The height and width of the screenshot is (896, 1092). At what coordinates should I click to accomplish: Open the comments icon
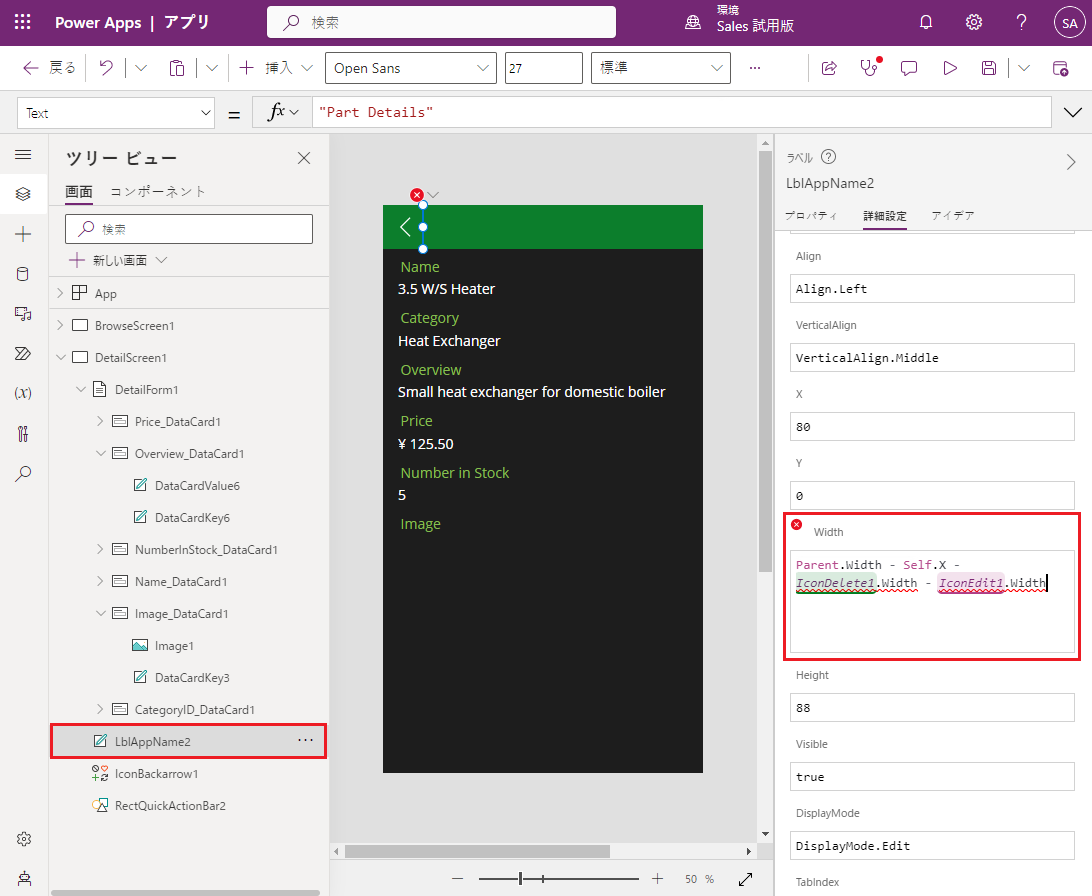point(909,68)
